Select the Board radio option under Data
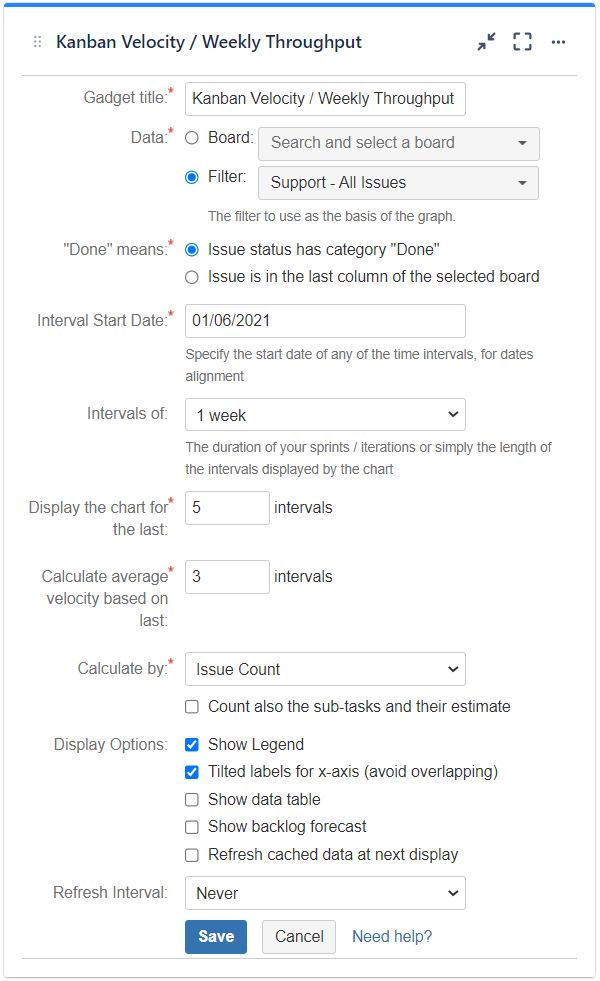Viewport: 600px width, 981px height. 190,138
